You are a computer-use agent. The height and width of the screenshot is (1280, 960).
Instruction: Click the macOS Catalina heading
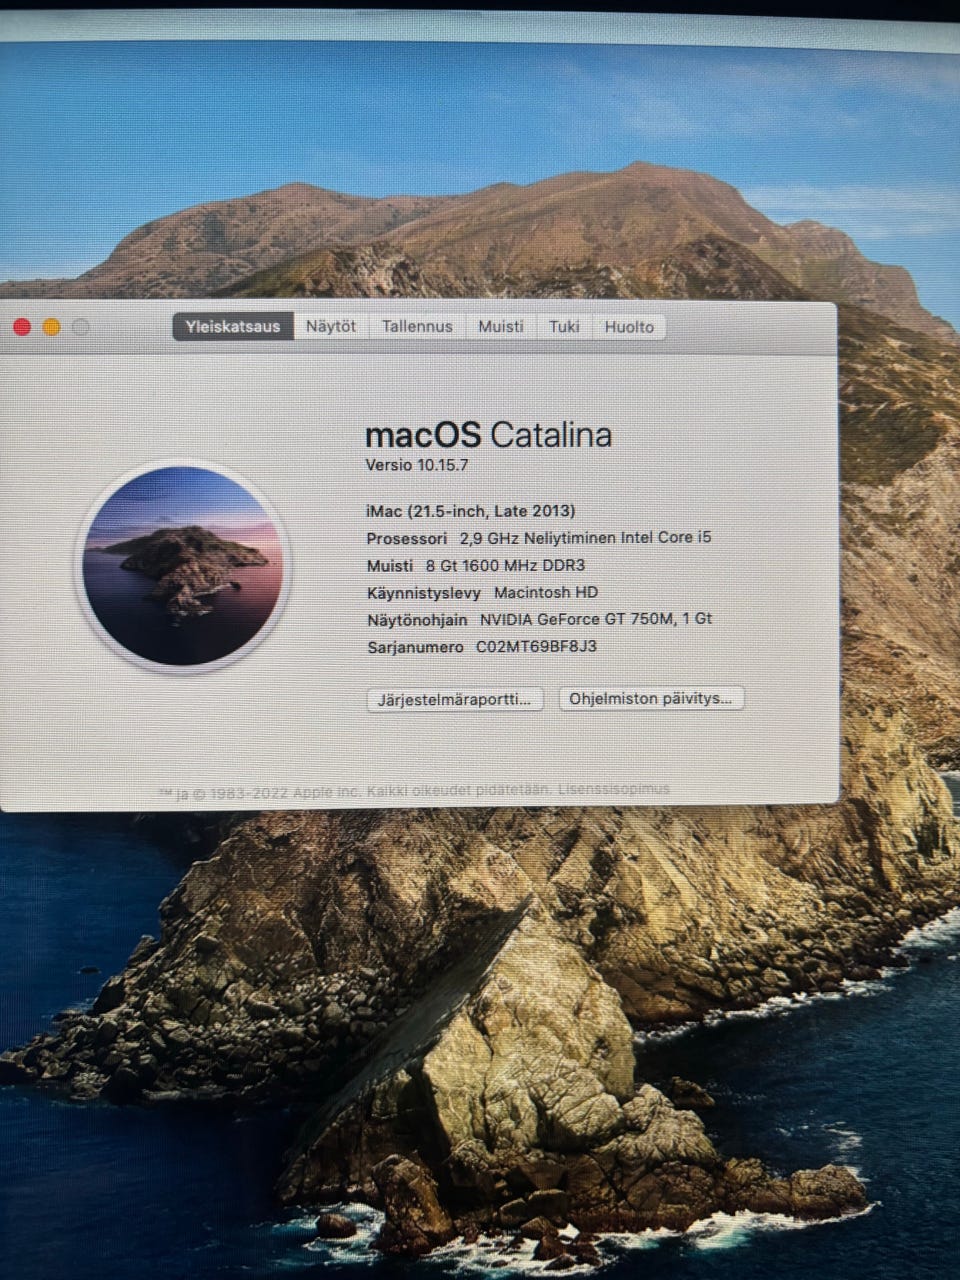(488, 435)
